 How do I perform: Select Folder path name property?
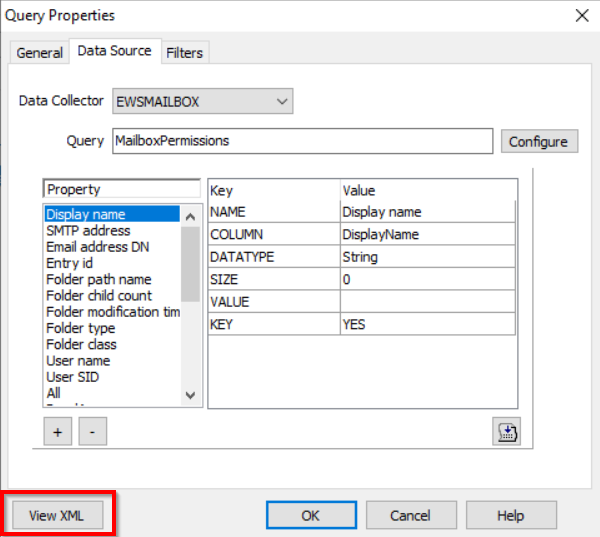[112, 280]
